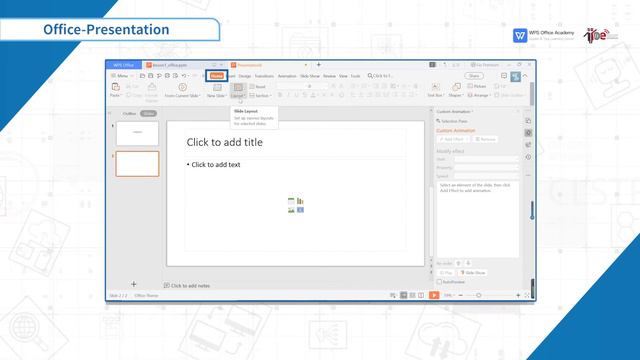The image size is (640, 360).
Task: Click the Play button in animation pane
Action: click(x=446, y=273)
